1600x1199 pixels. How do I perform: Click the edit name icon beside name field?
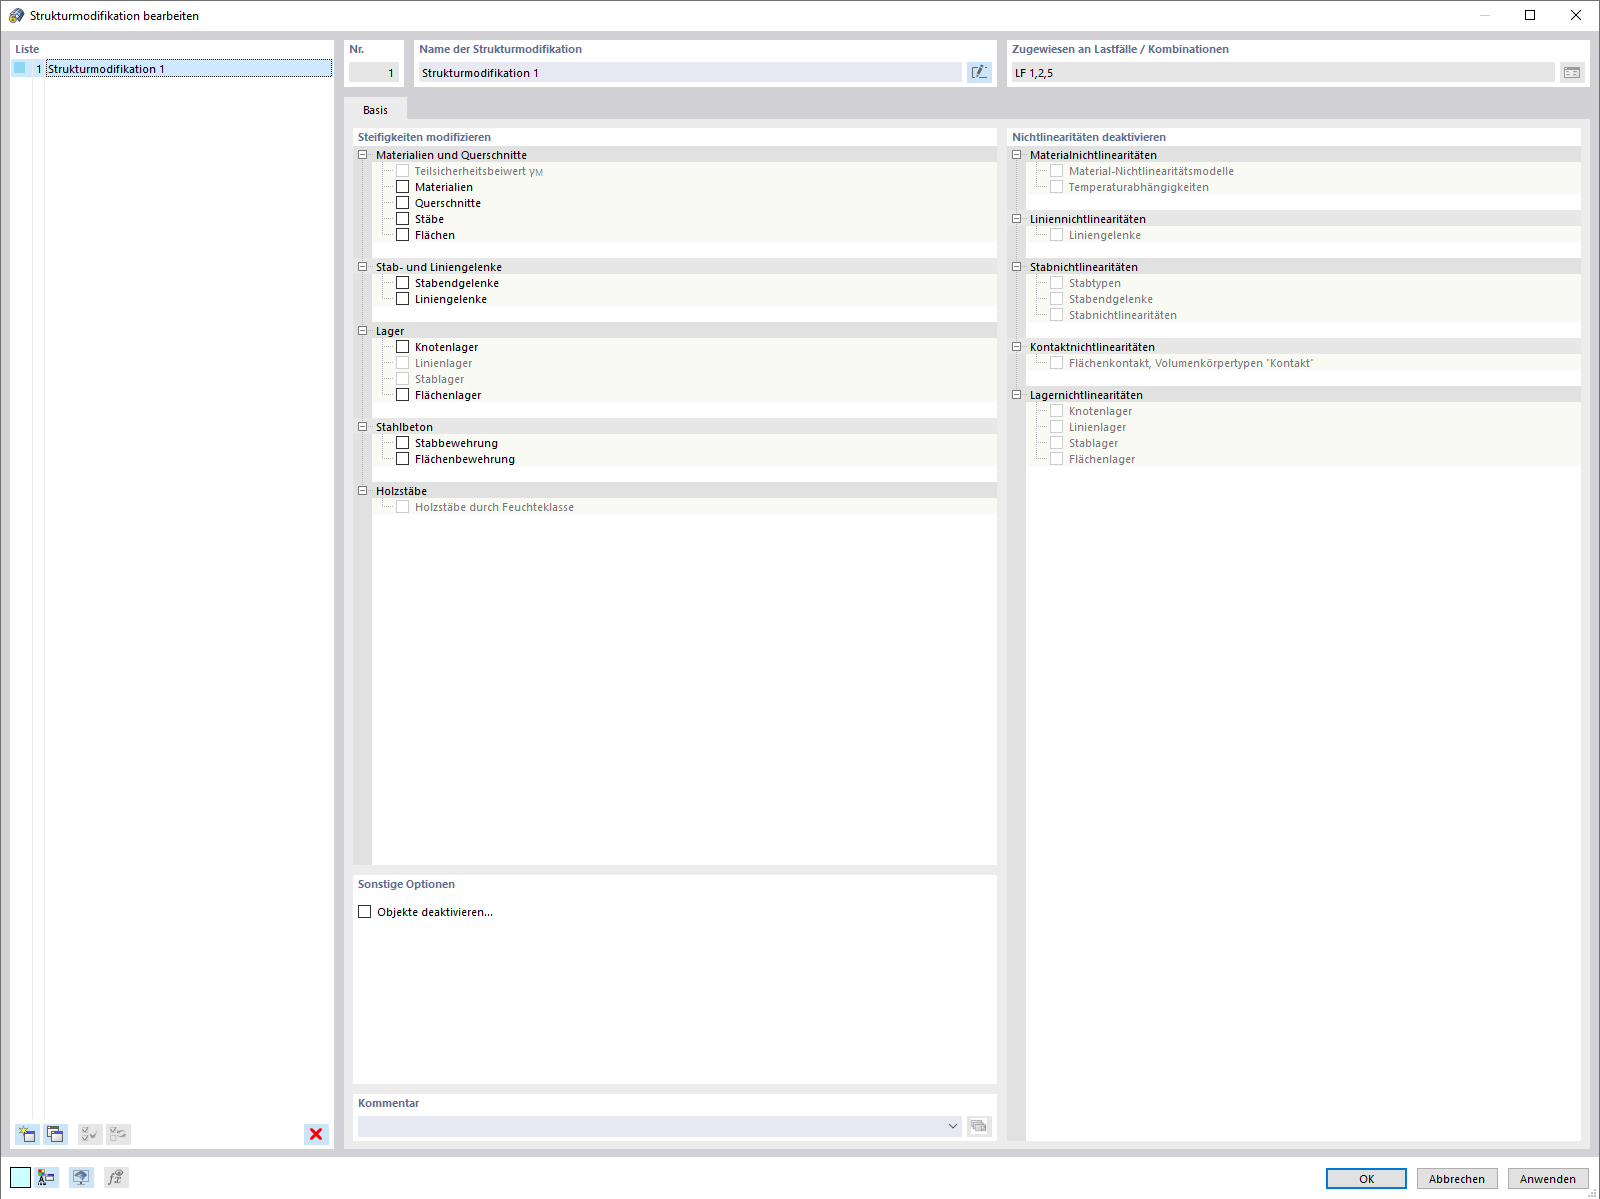click(979, 72)
